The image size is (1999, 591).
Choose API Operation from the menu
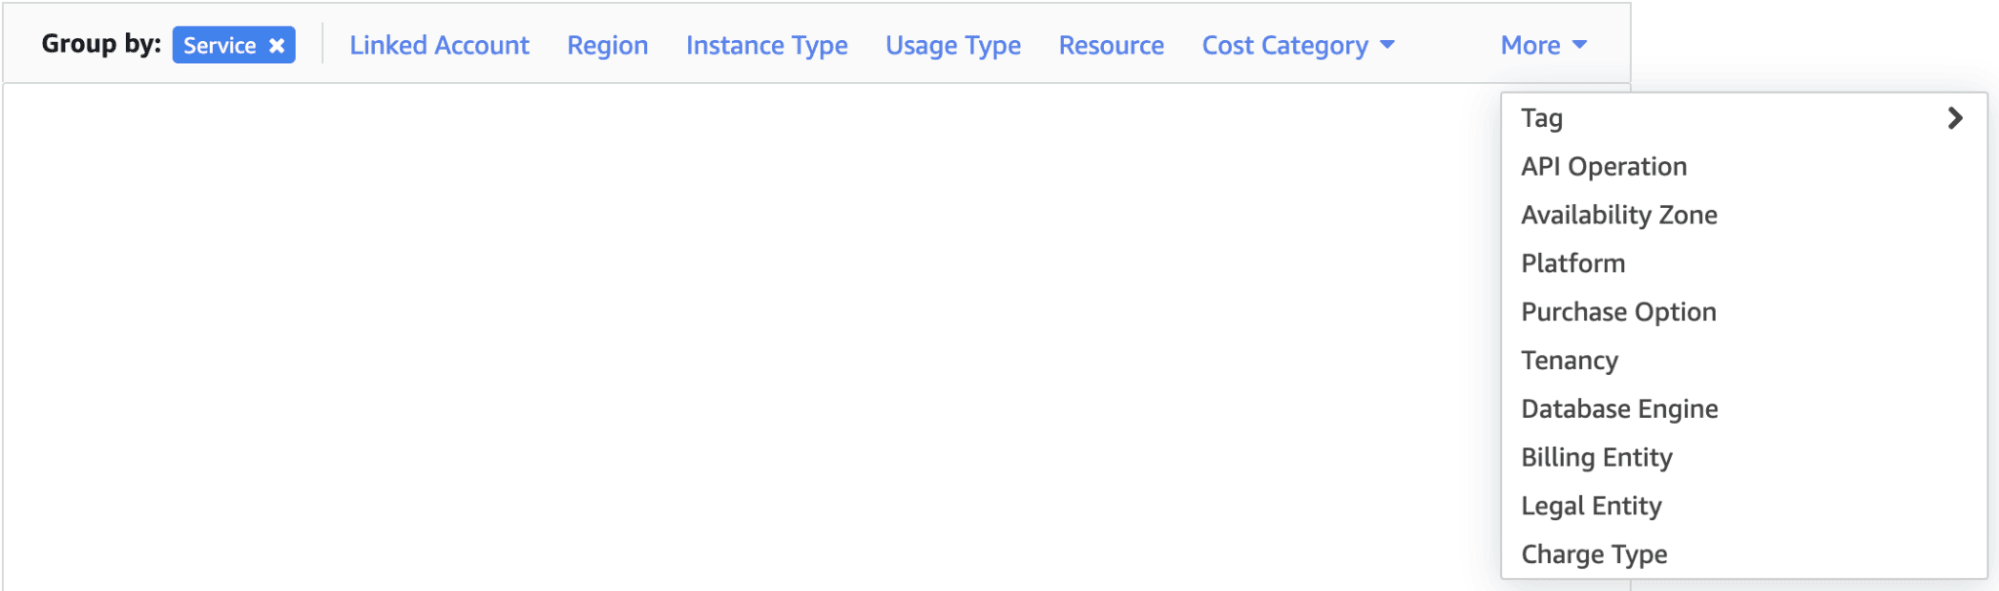pos(1603,166)
